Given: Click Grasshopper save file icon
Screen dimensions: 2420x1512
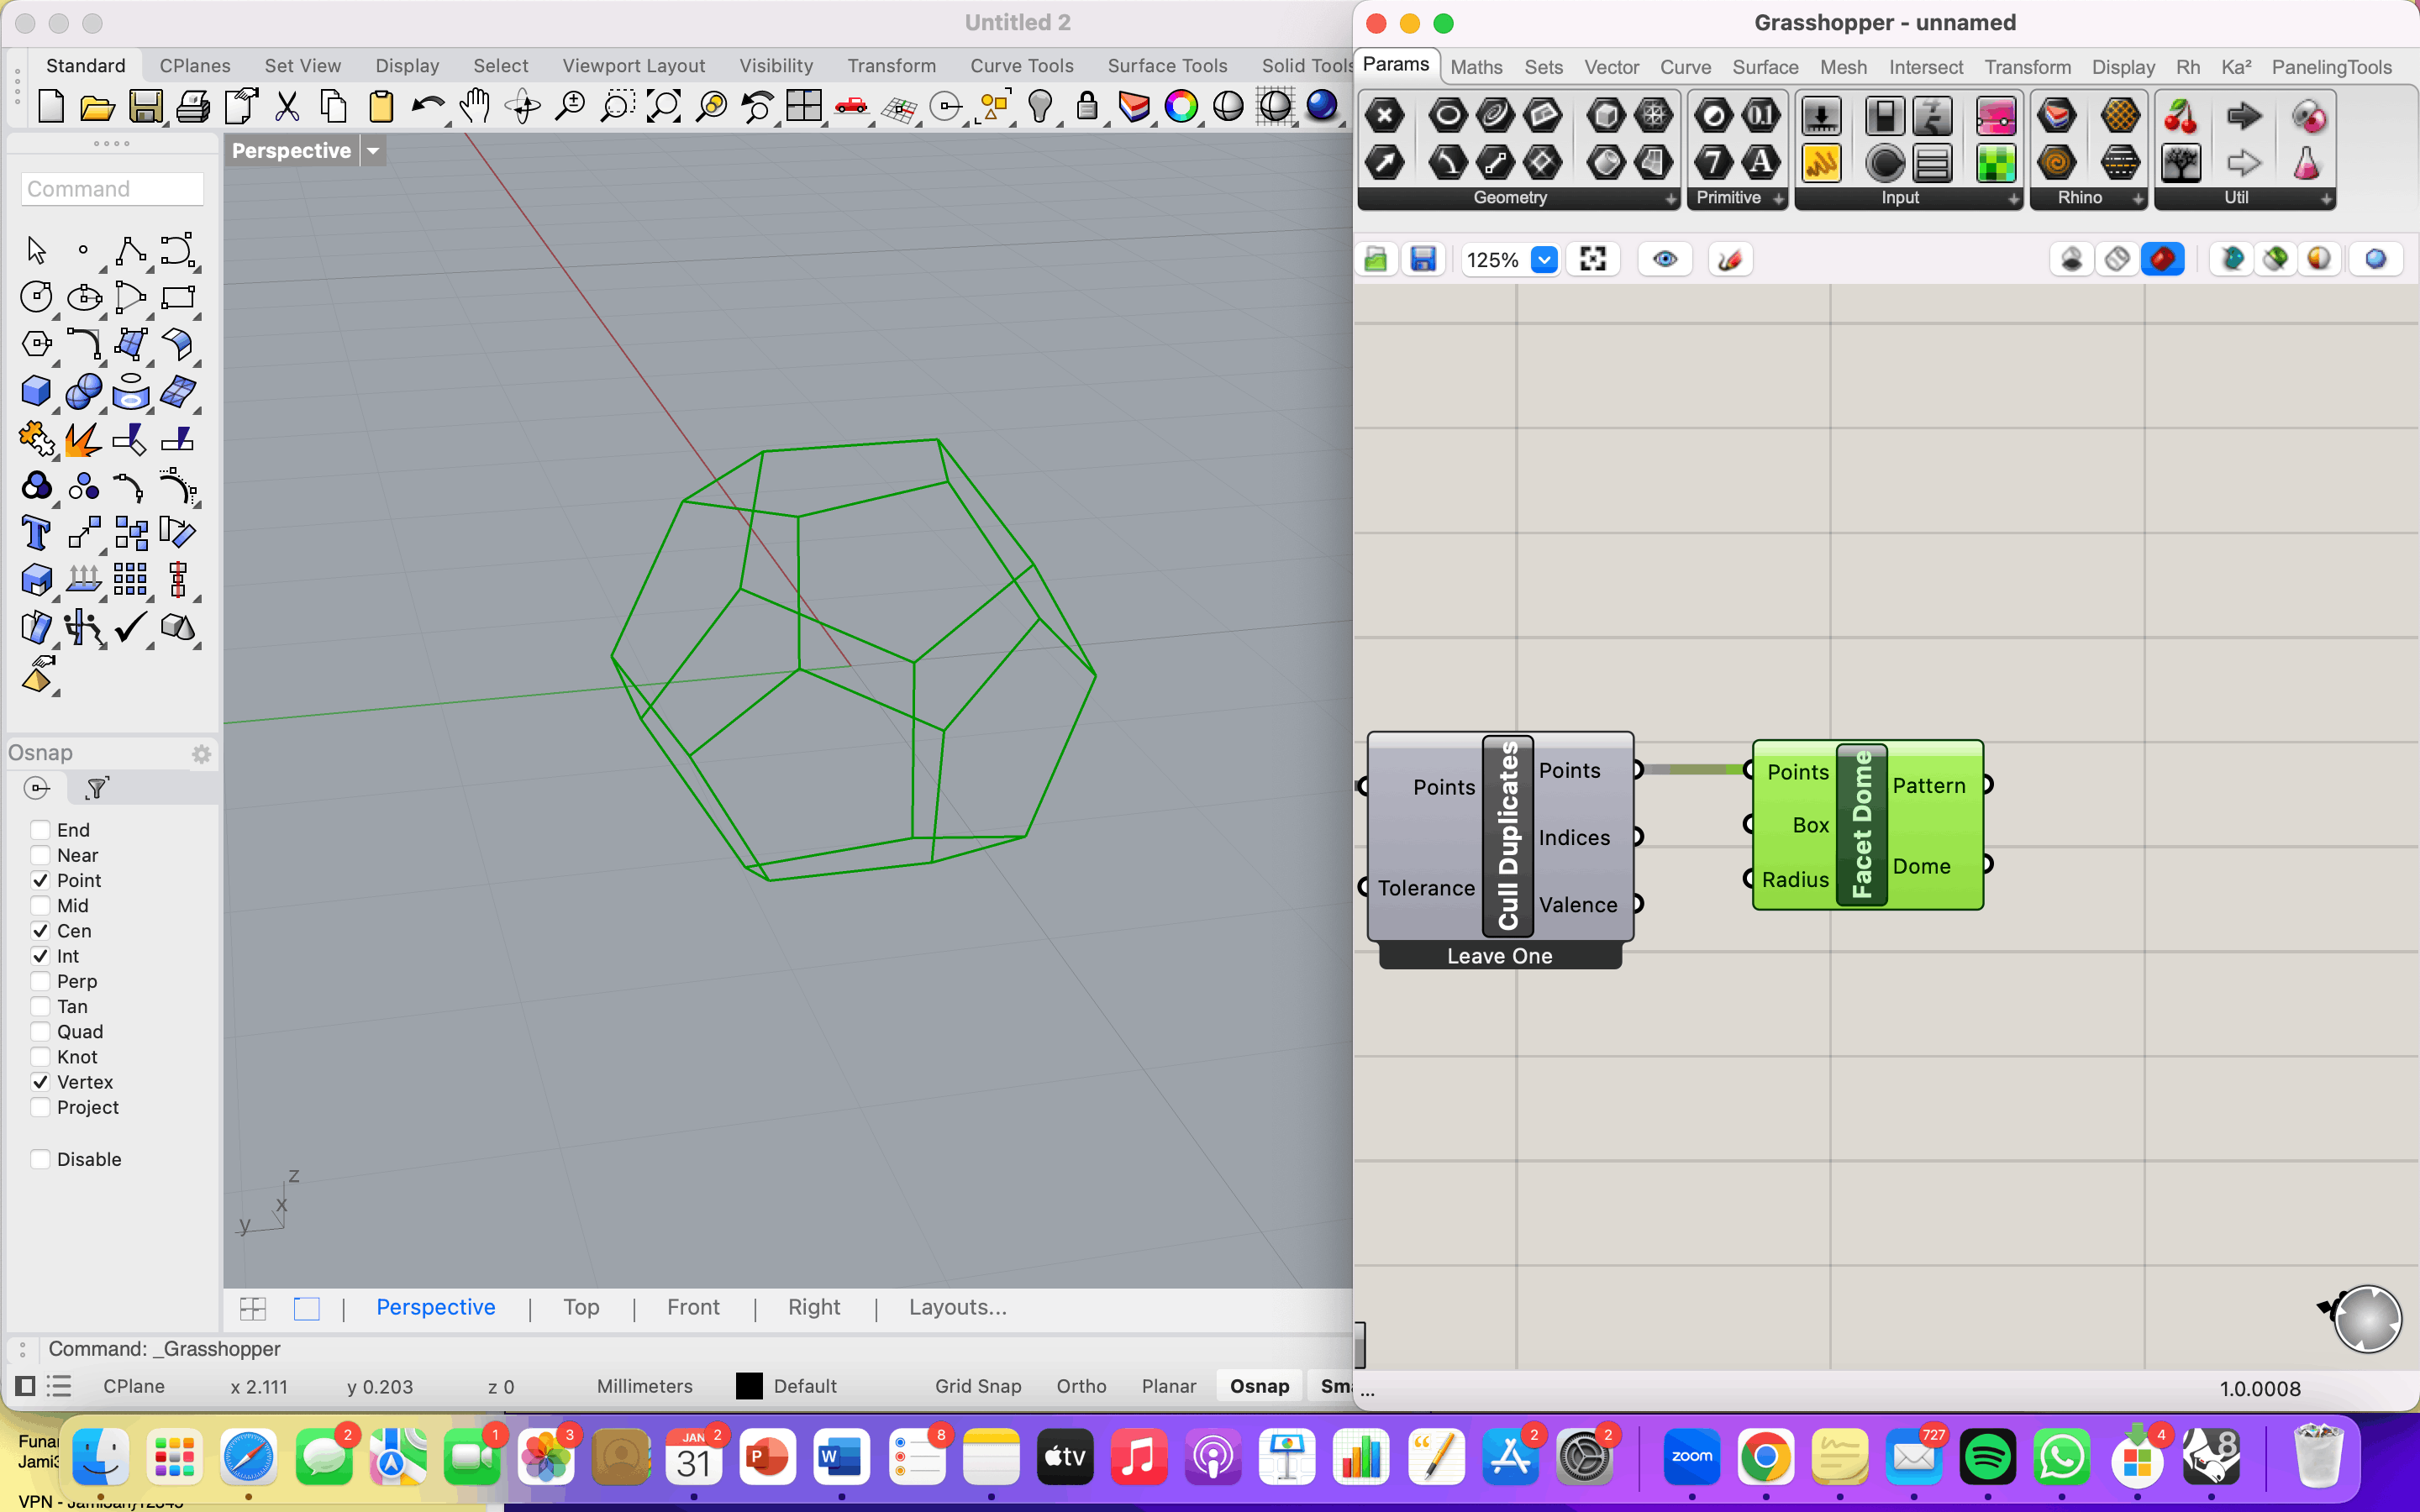Looking at the screenshot, I should click(1423, 260).
